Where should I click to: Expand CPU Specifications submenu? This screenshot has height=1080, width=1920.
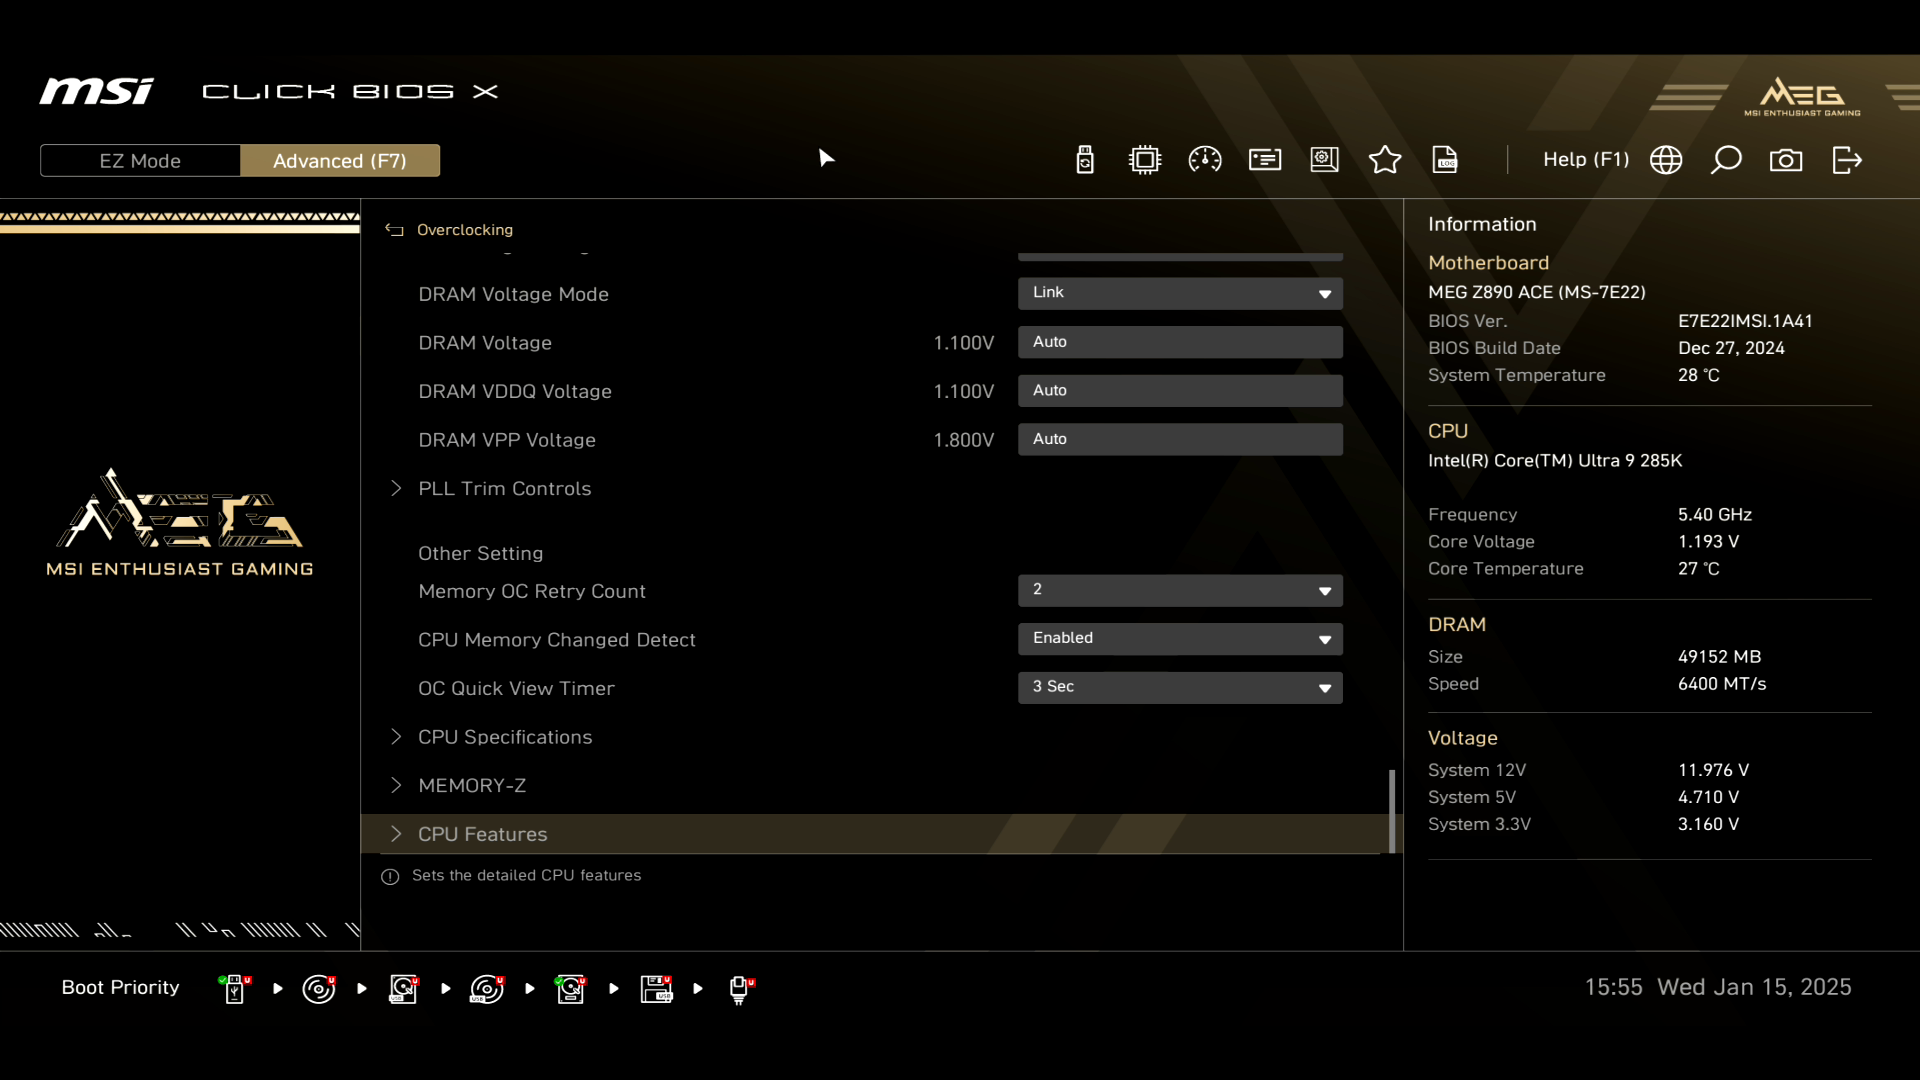505,737
